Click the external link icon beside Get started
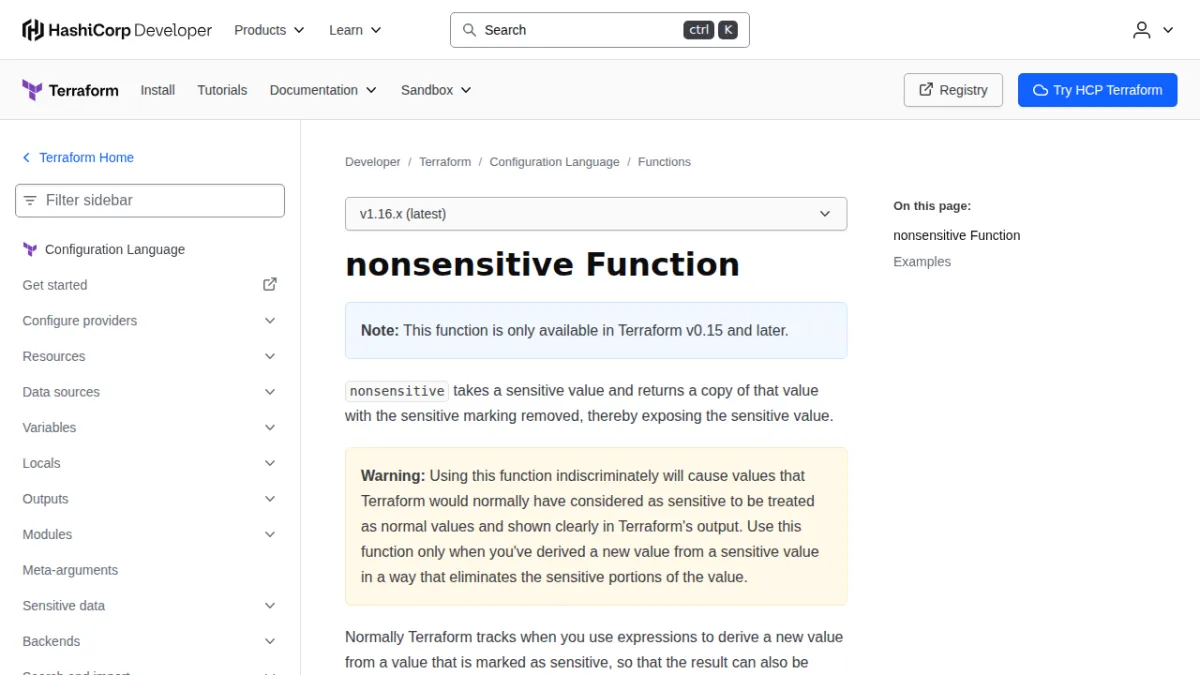 point(270,285)
